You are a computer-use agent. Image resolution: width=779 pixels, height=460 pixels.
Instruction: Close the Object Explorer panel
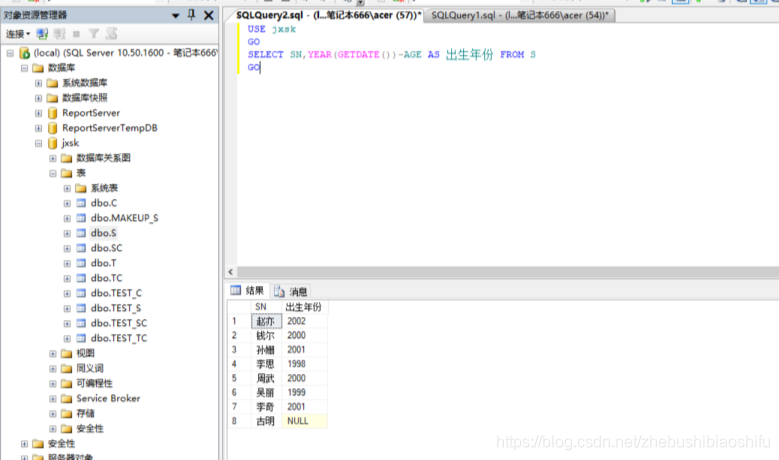(x=209, y=15)
